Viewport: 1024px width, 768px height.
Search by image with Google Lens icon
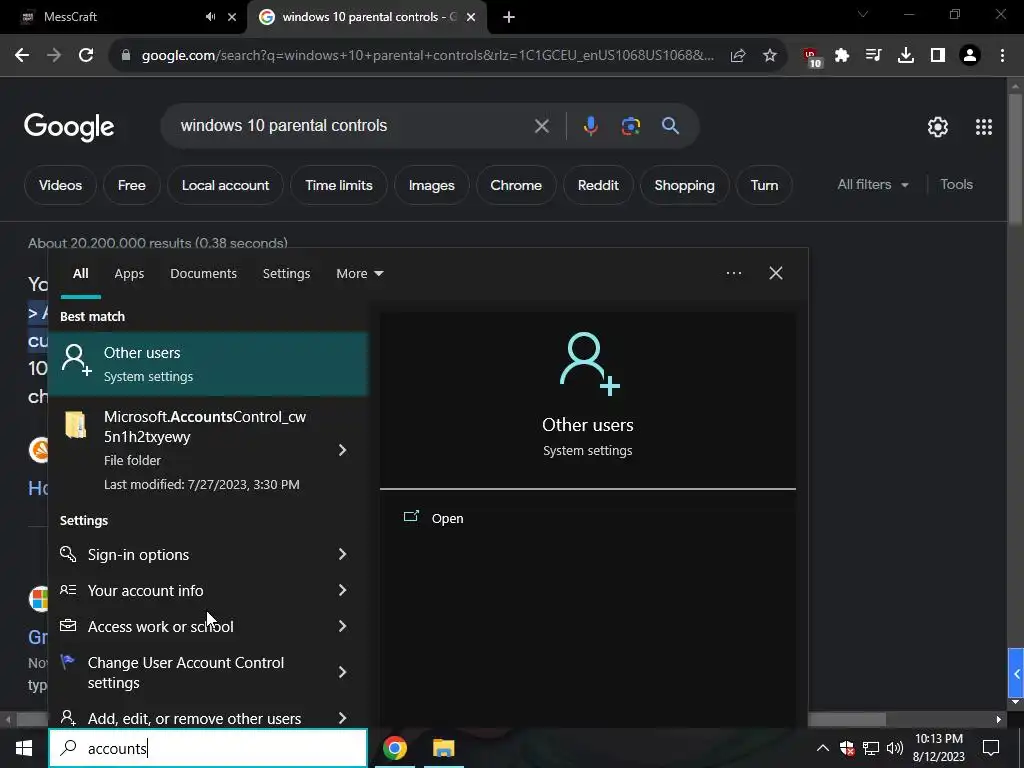630,125
